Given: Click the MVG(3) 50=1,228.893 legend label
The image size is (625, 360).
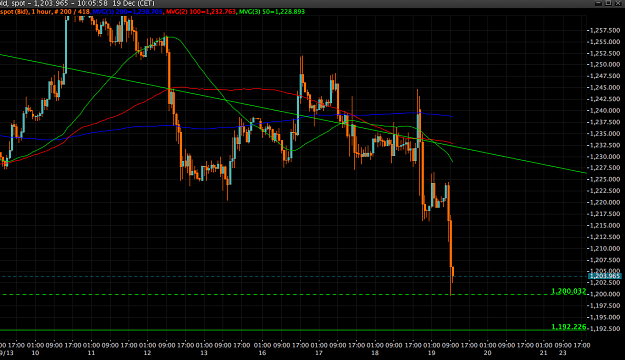Looking at the screenshot, I should (x=272, y=12).
